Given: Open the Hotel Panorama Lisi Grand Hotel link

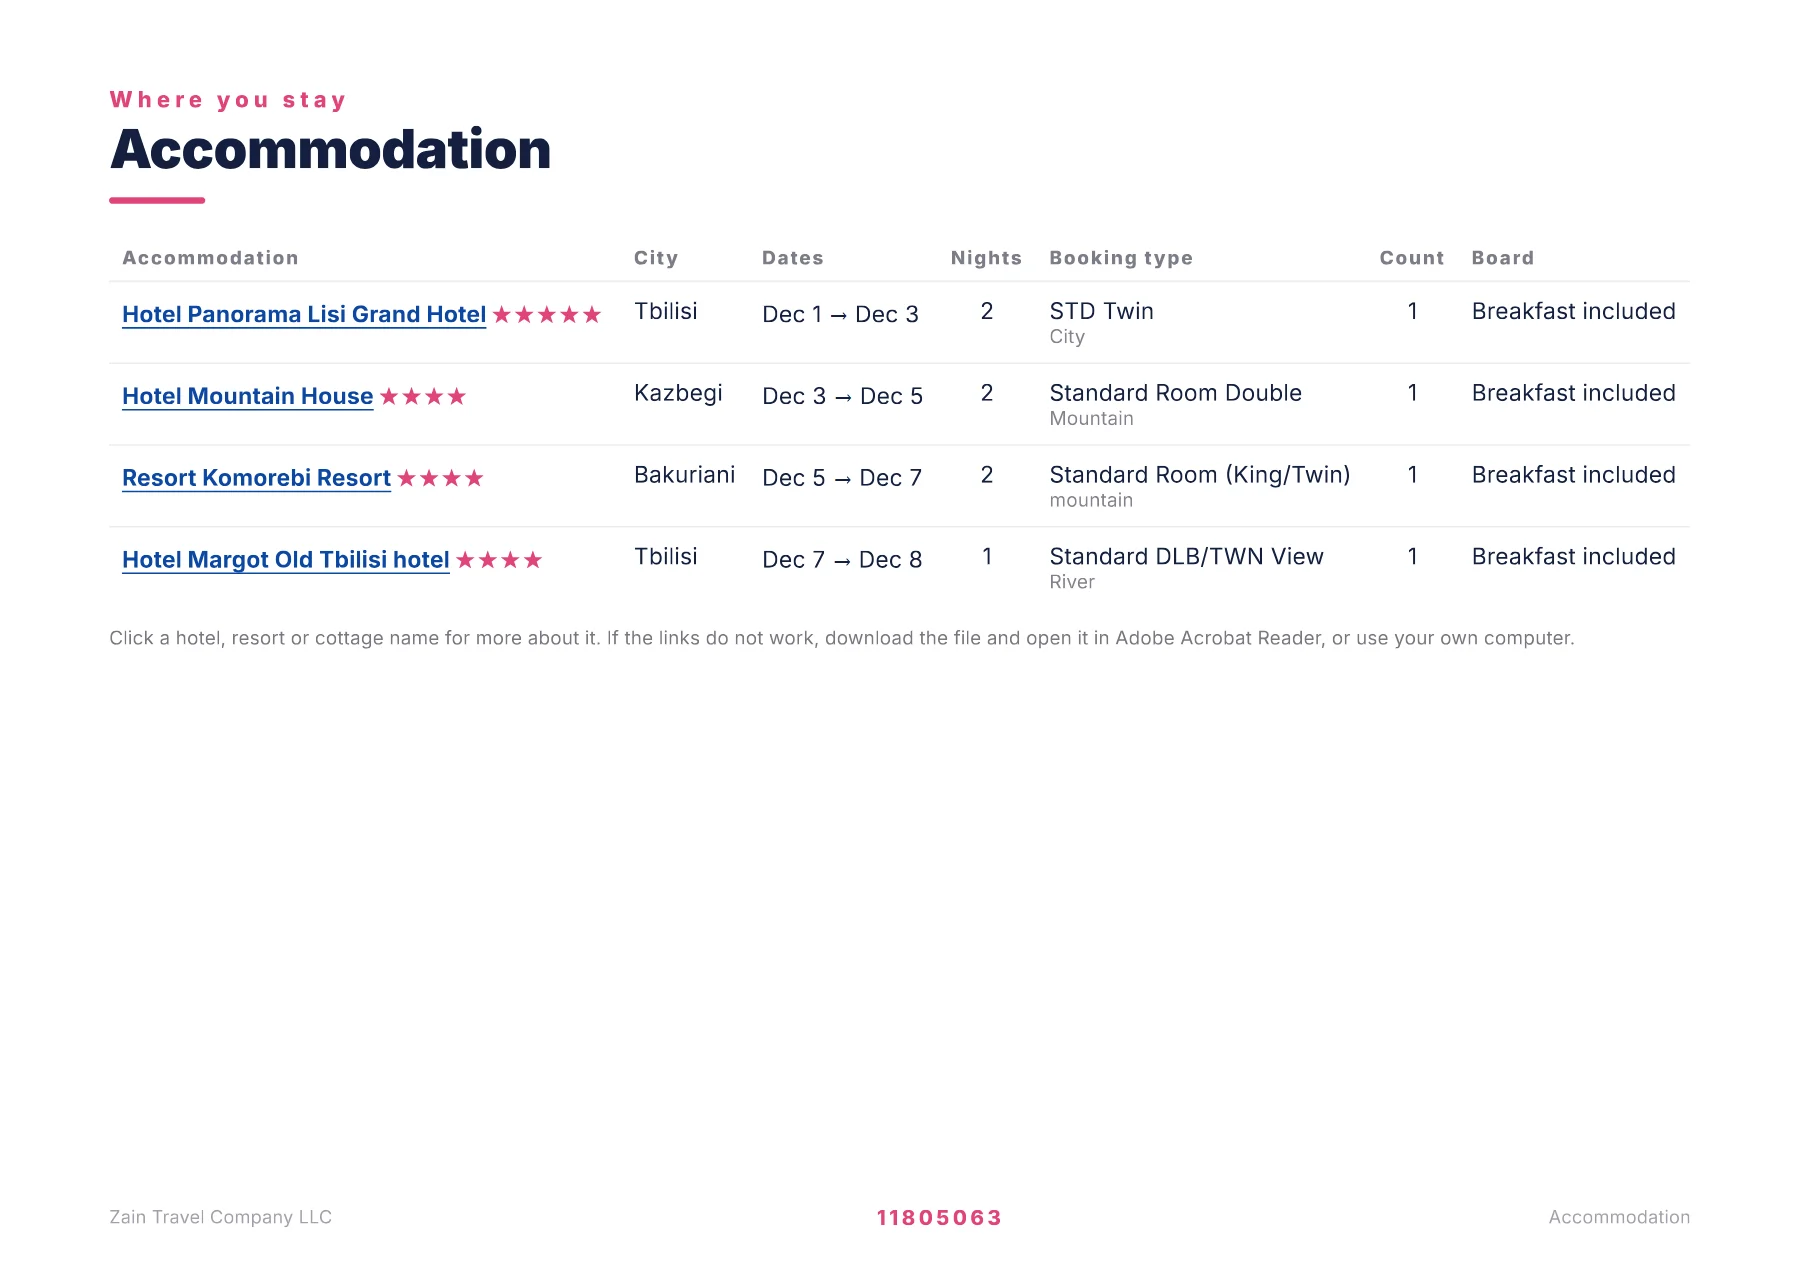Looking at the screenshot, I should coord(304,315).
